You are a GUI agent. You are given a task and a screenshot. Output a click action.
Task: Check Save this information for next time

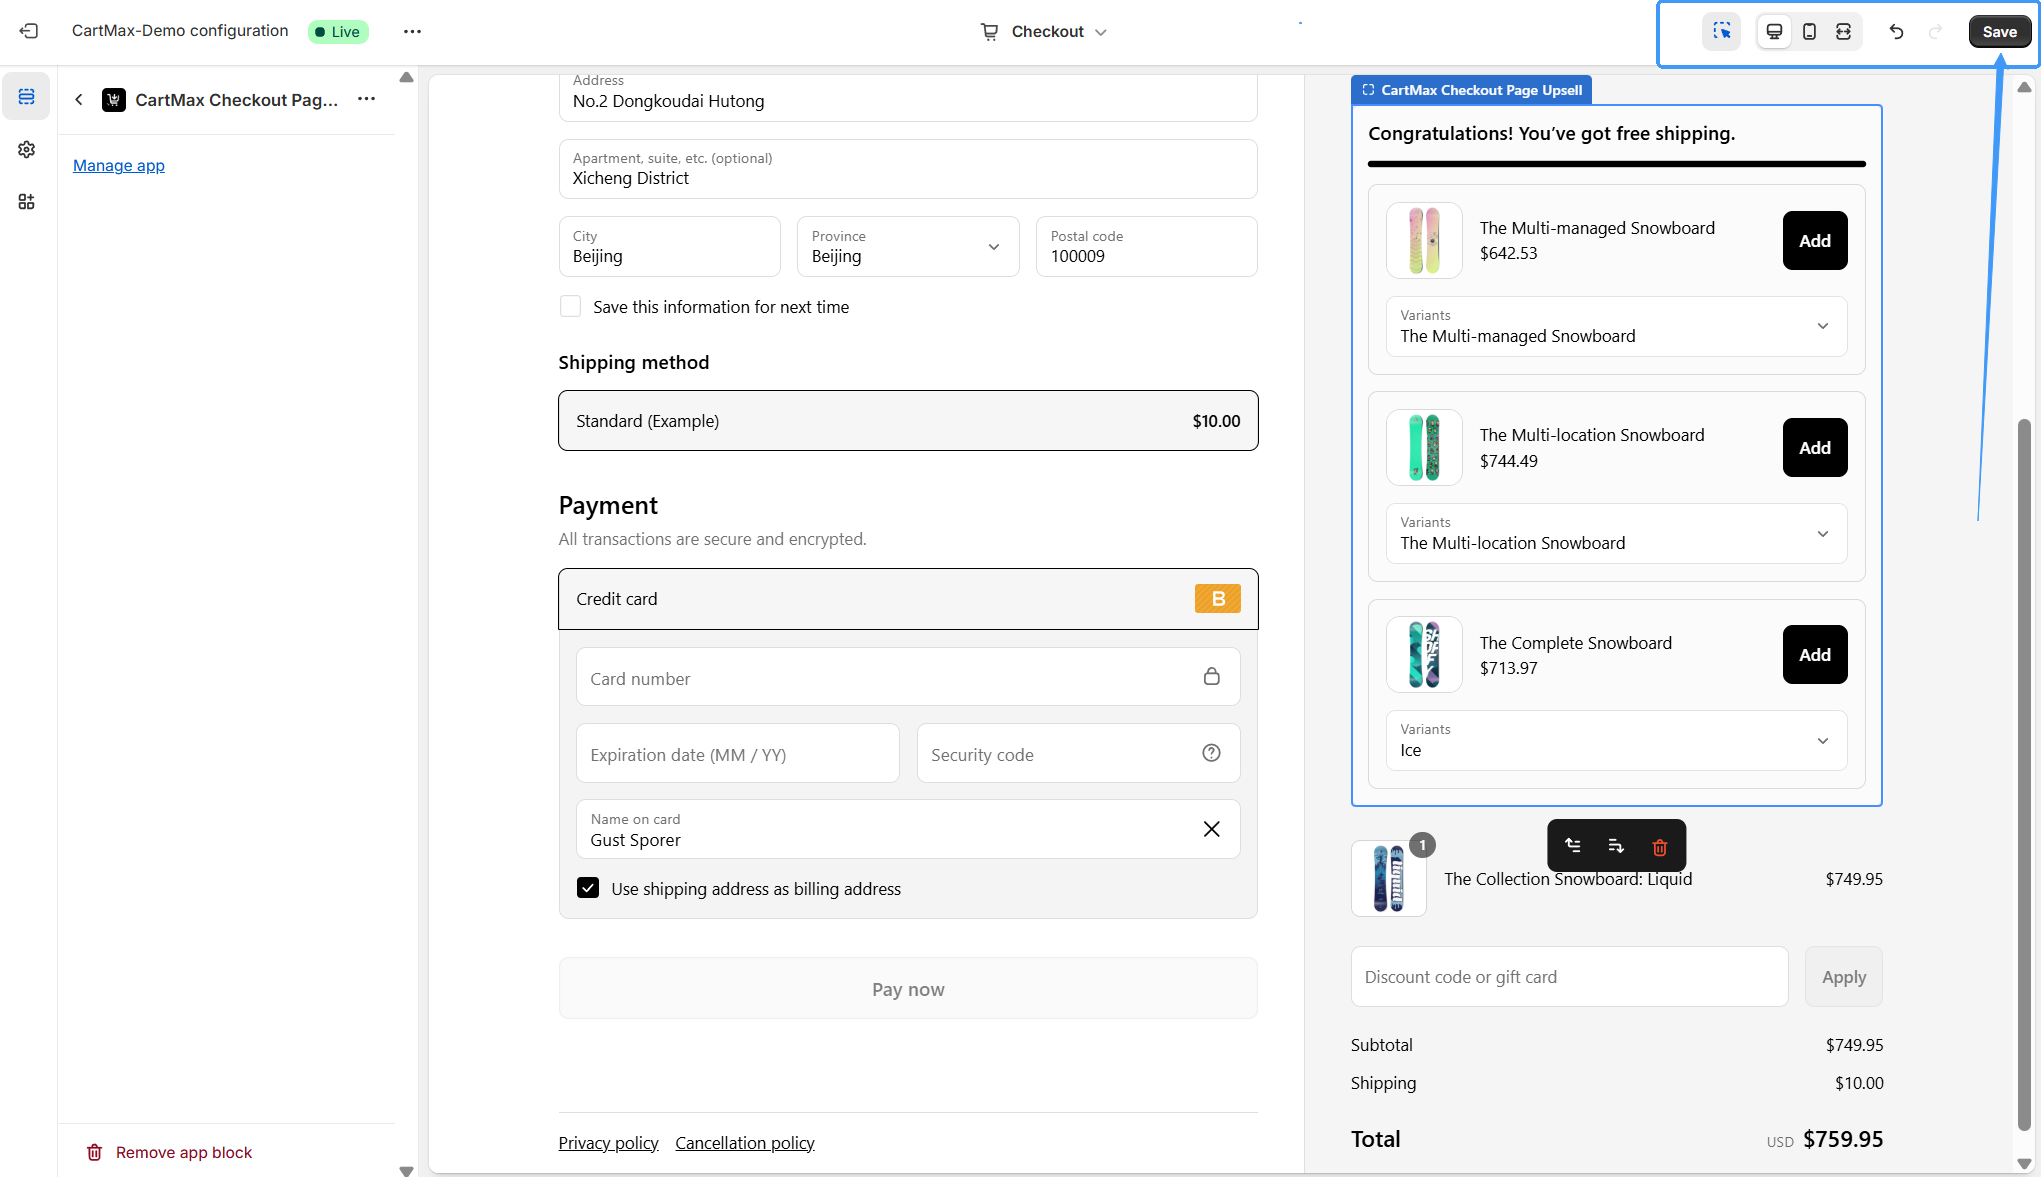570,307
